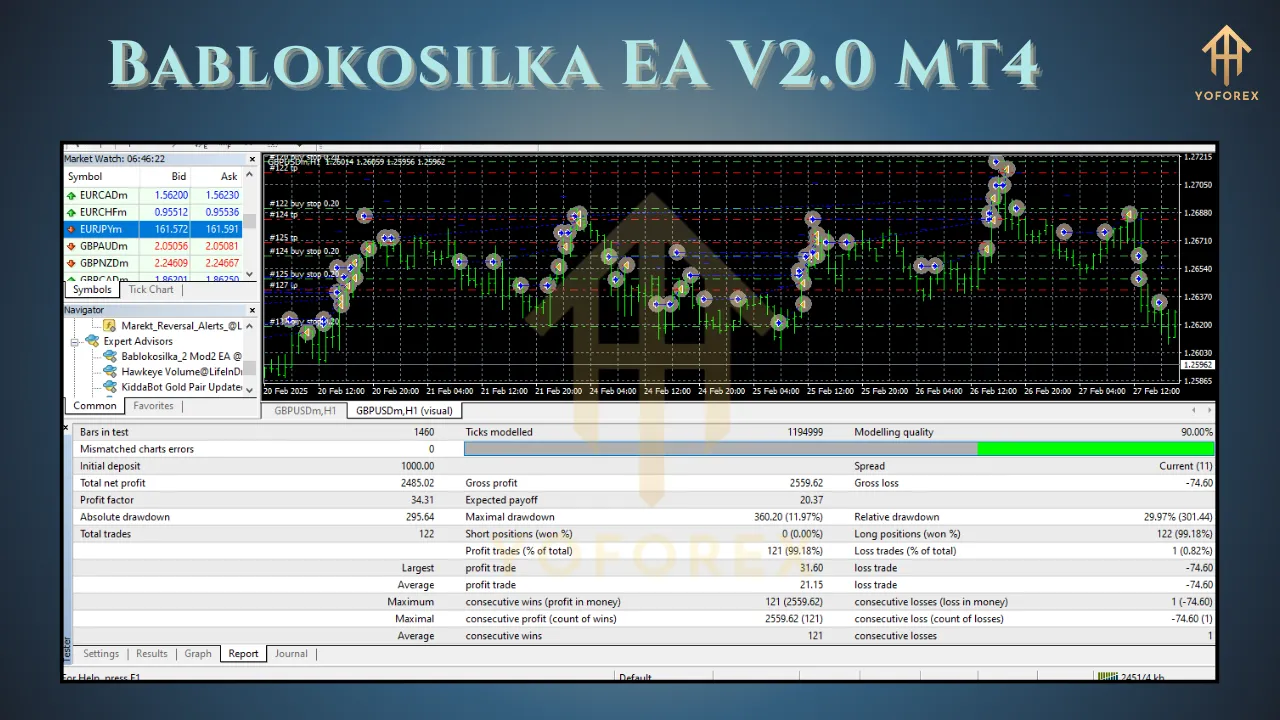This screenshot has height=720, width=1280.
Task: Click the Spread Current (11) value
Action: [1186, 466]
